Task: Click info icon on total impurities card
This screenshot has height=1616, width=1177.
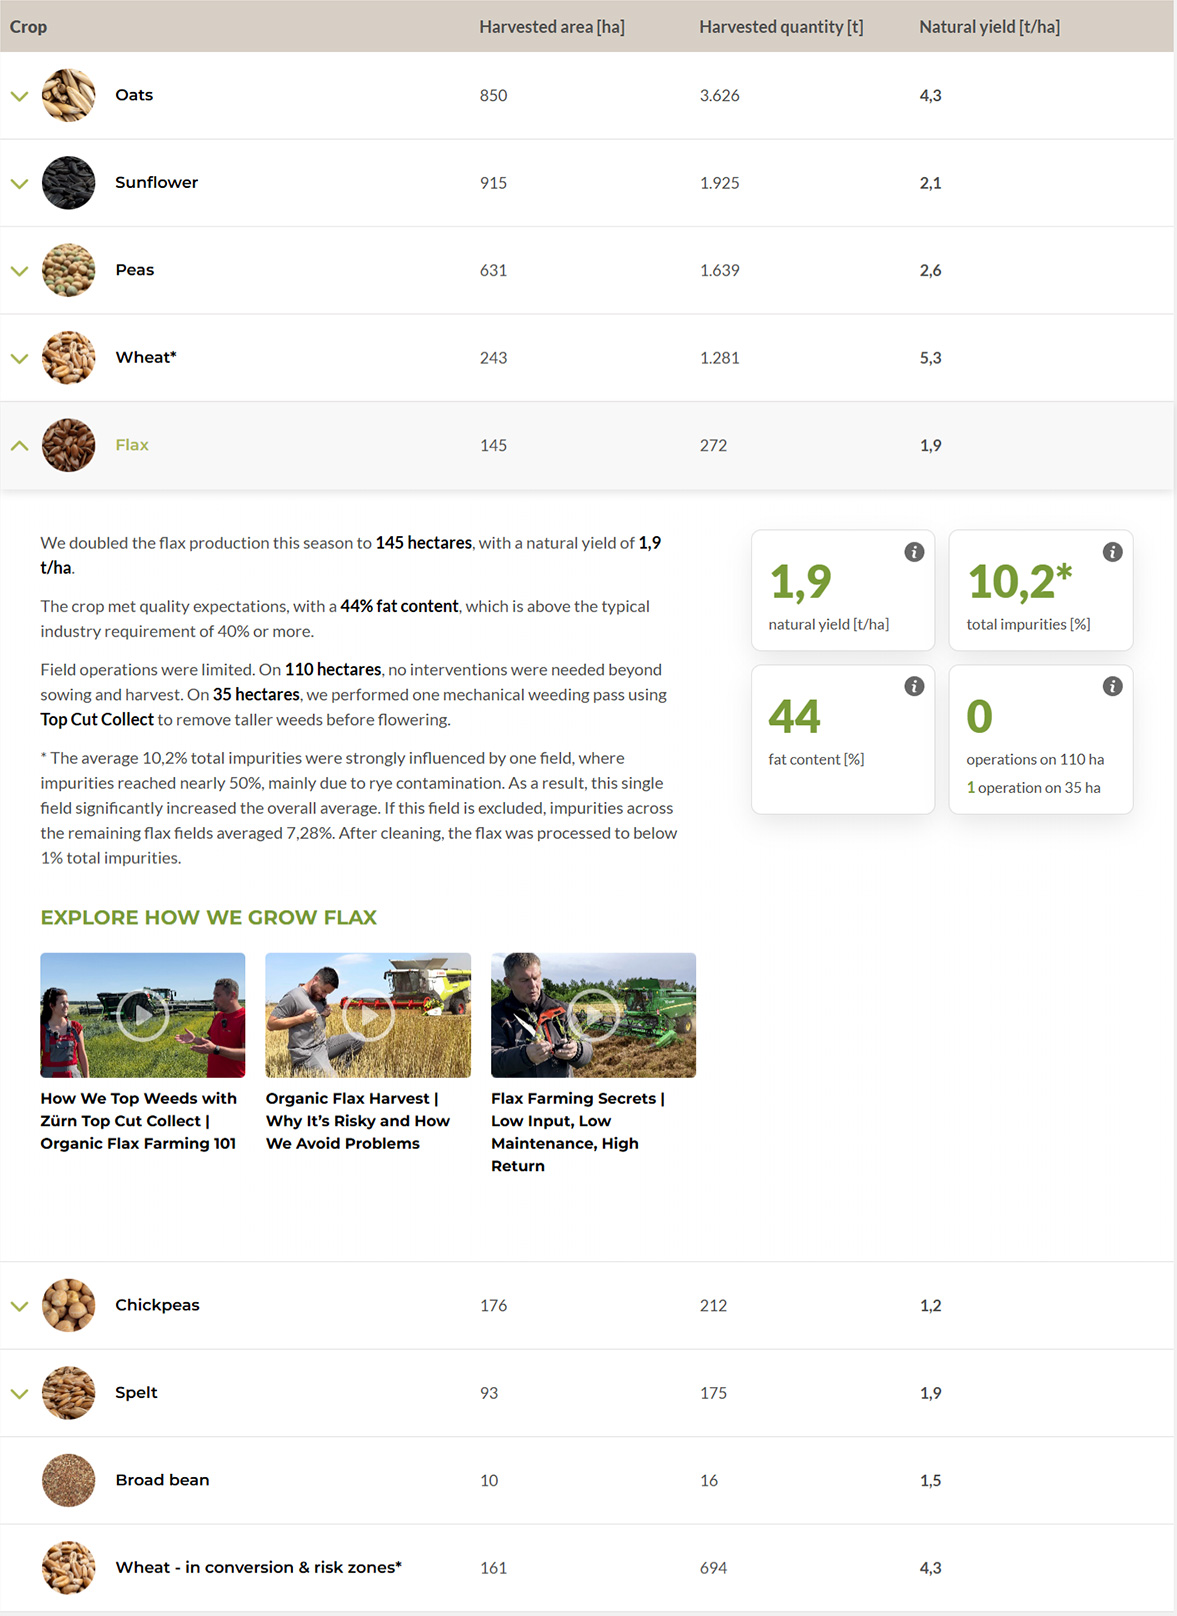Action: (x=1112, y=552)
